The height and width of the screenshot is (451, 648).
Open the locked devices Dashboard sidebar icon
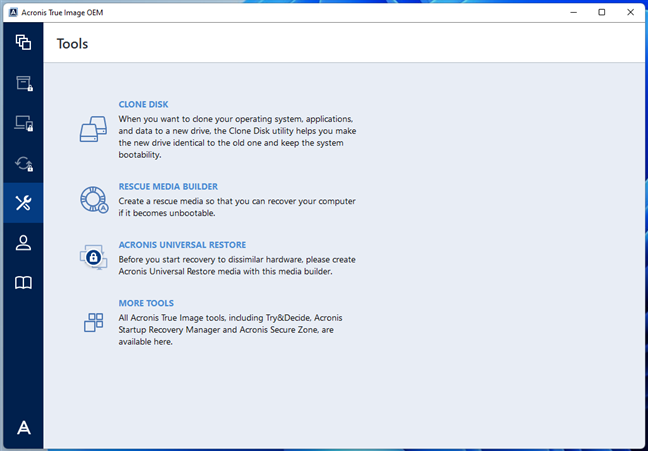click(x=24, y=123)
